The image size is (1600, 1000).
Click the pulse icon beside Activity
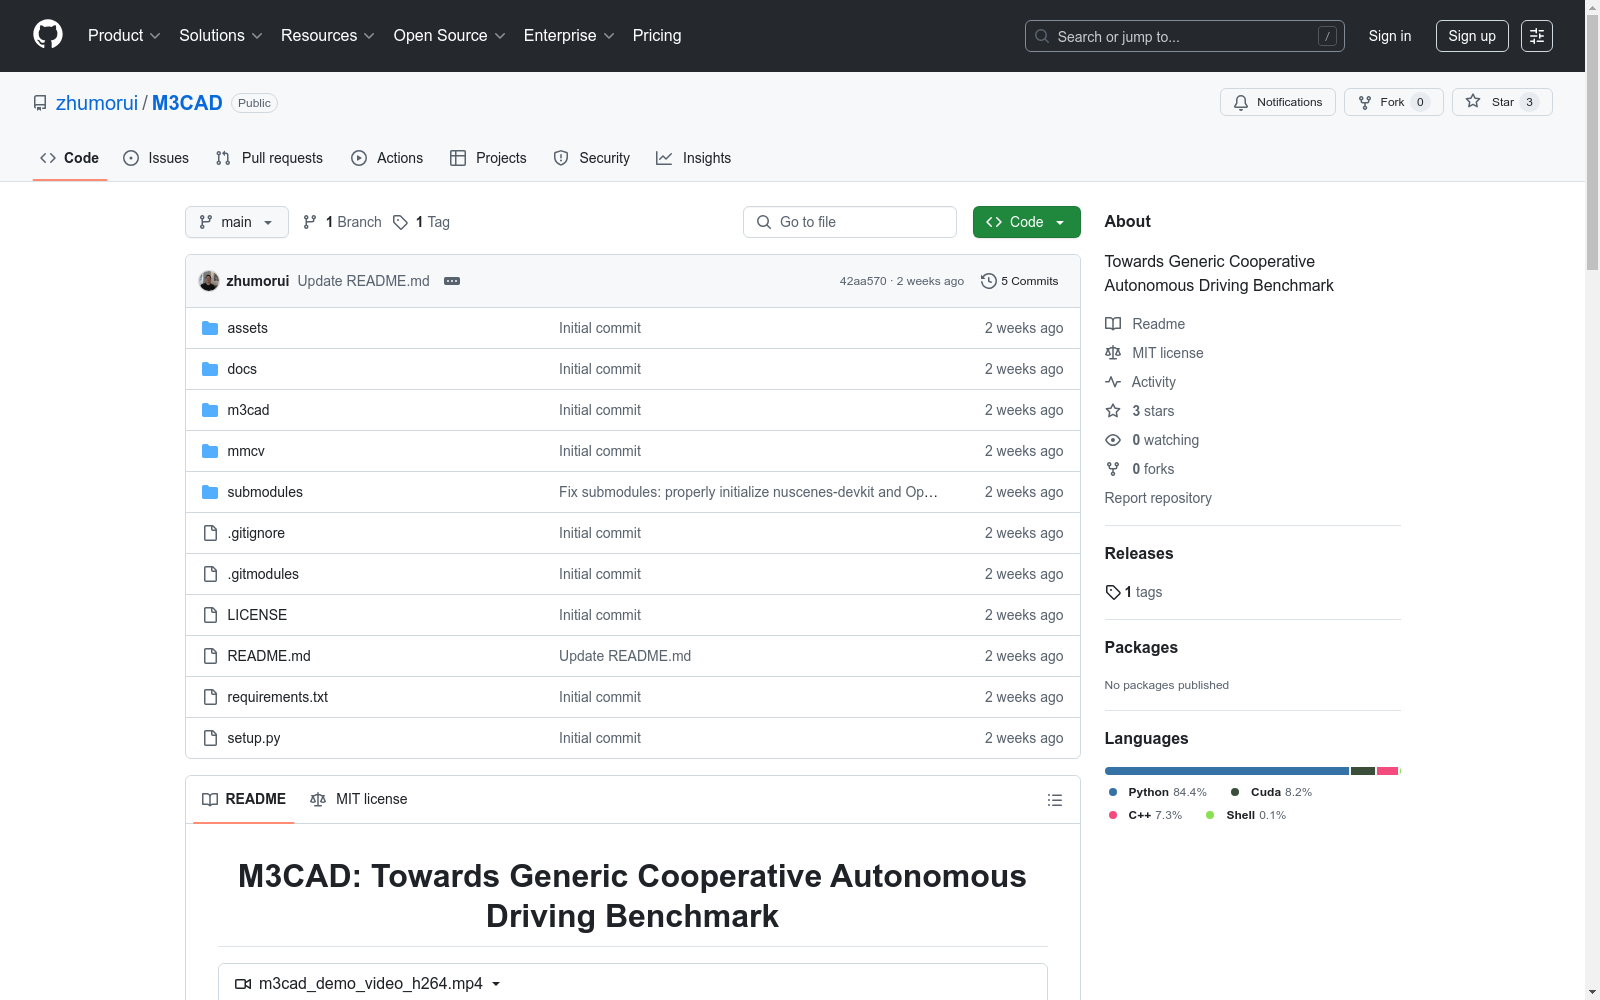1113,382
